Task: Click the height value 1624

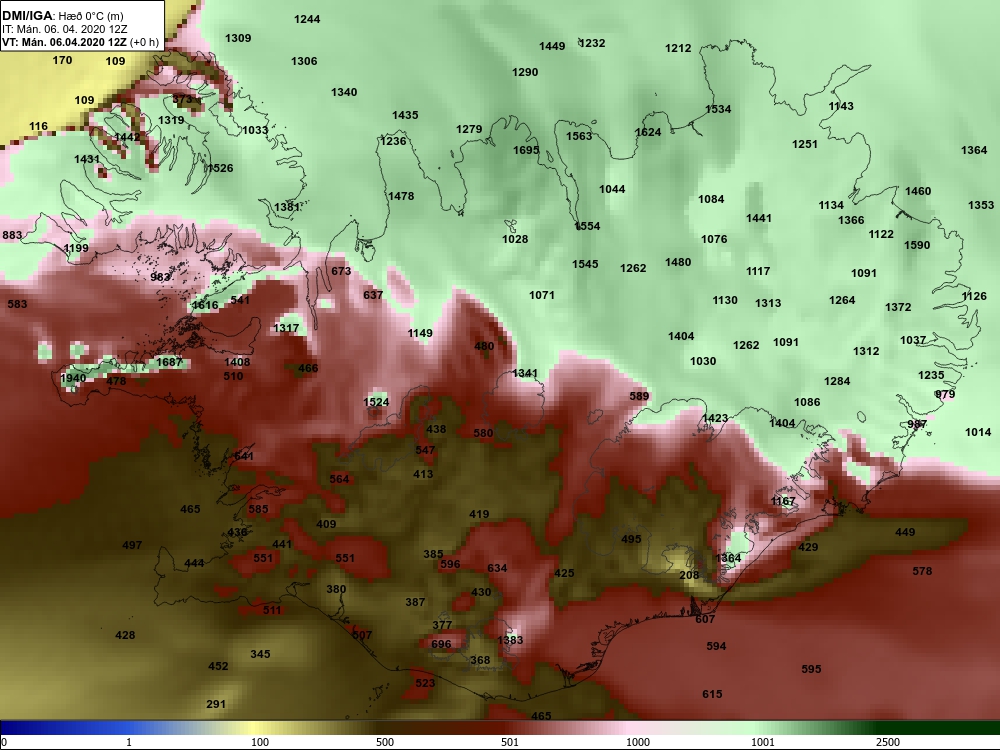Action: pos(648,132)
